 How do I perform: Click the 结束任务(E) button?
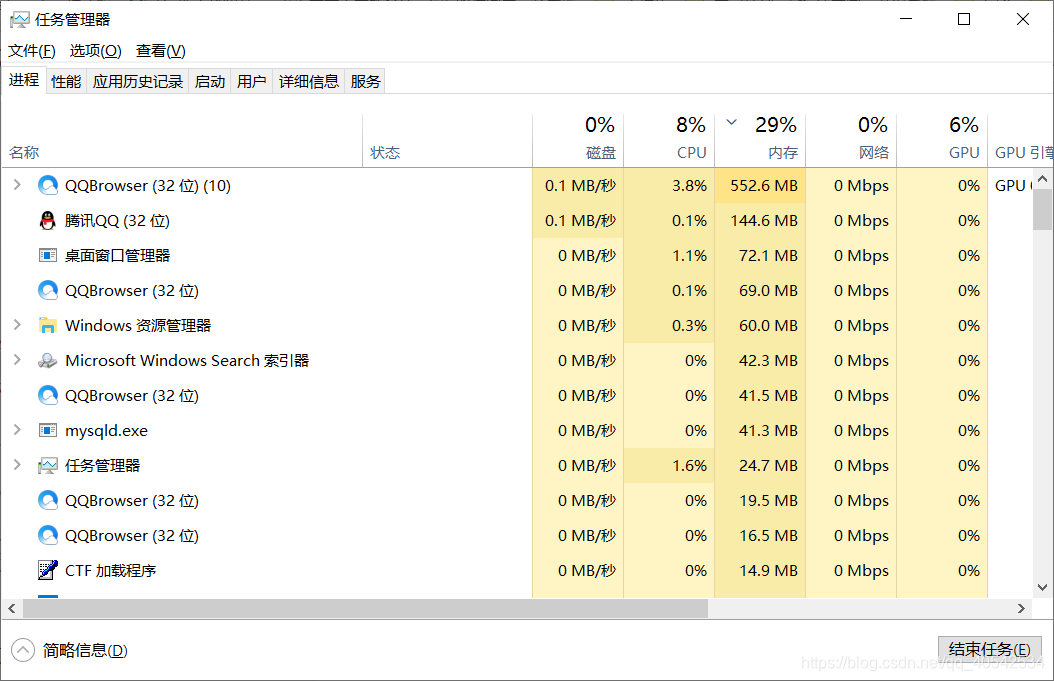tap(989, 649)
